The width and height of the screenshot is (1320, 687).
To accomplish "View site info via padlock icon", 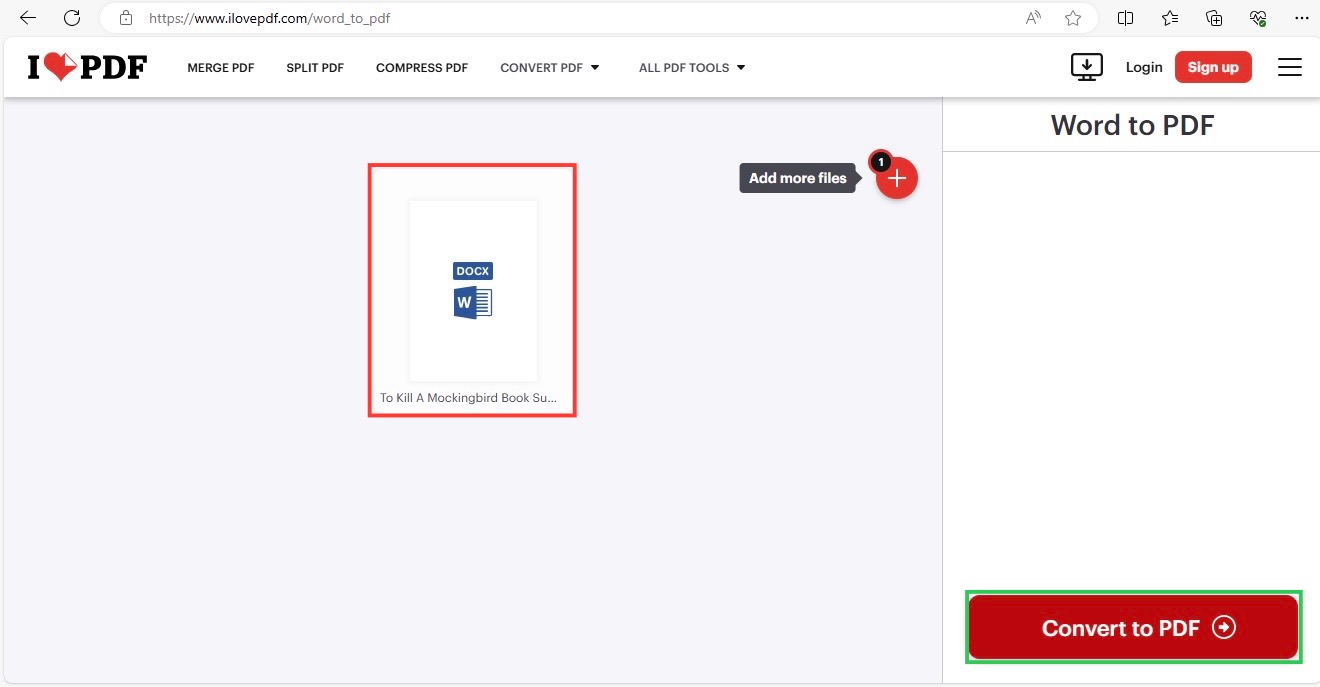I will coord(125,18).
